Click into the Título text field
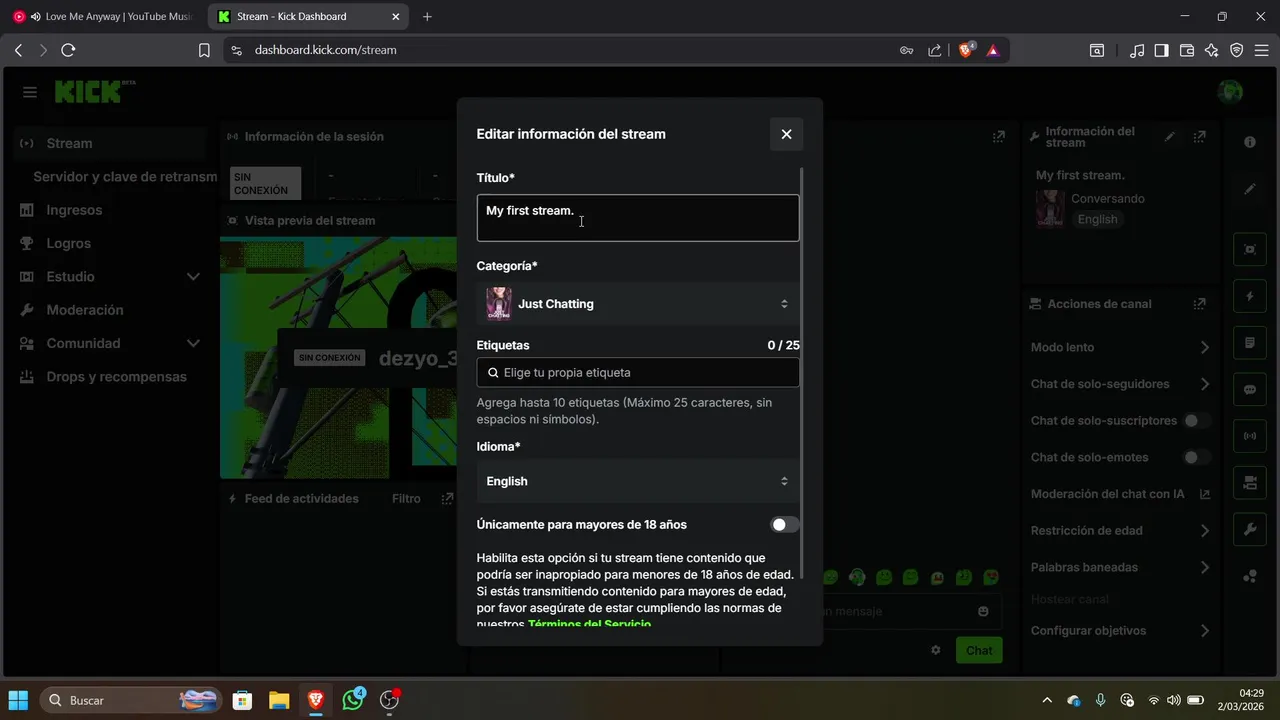Viewport: 1280px width, 720px height. click(x=638, y=218)
